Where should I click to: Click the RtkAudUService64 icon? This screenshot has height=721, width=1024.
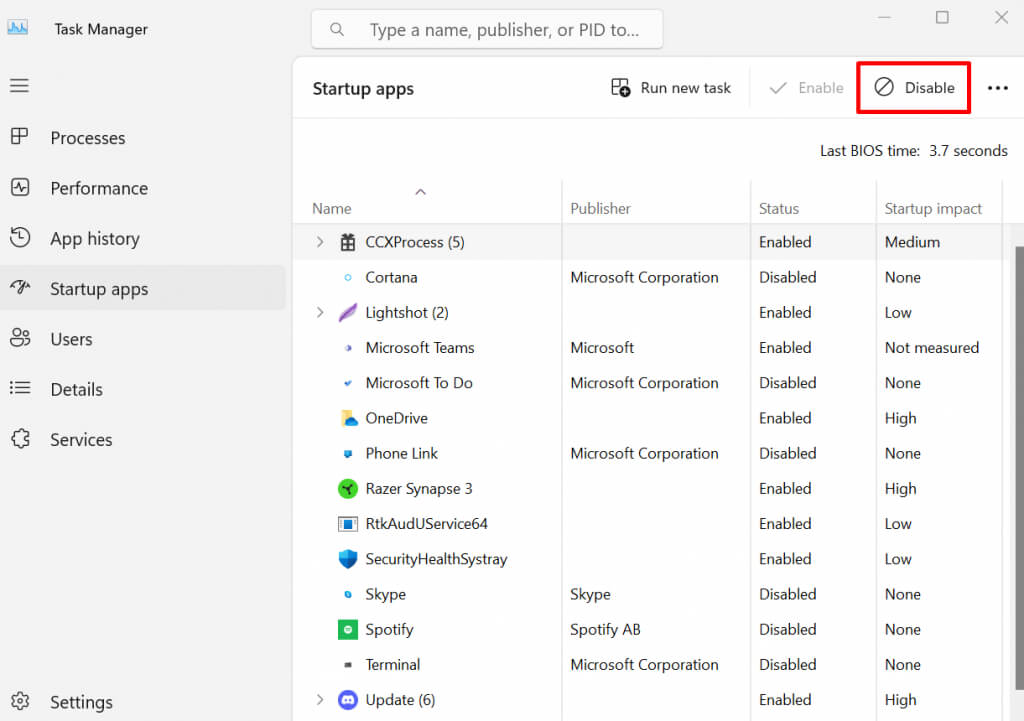tap(347, 524)
